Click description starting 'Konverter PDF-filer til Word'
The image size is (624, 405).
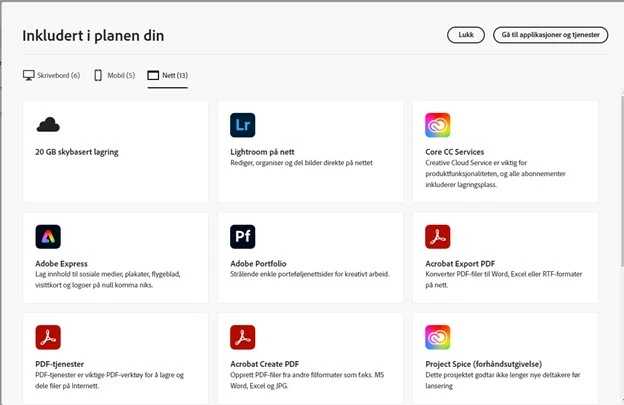(x=504, y=280)
